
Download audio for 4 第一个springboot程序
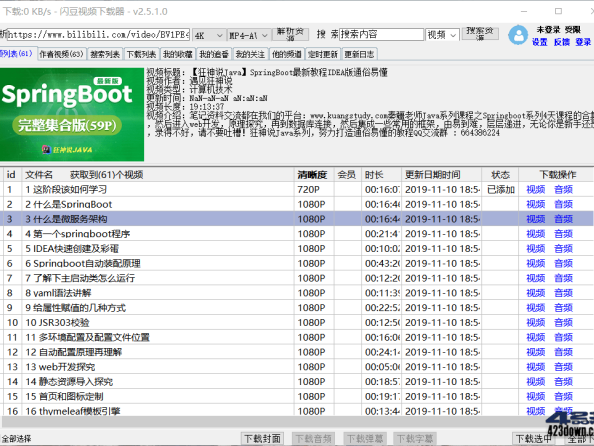tap(563, 234)
